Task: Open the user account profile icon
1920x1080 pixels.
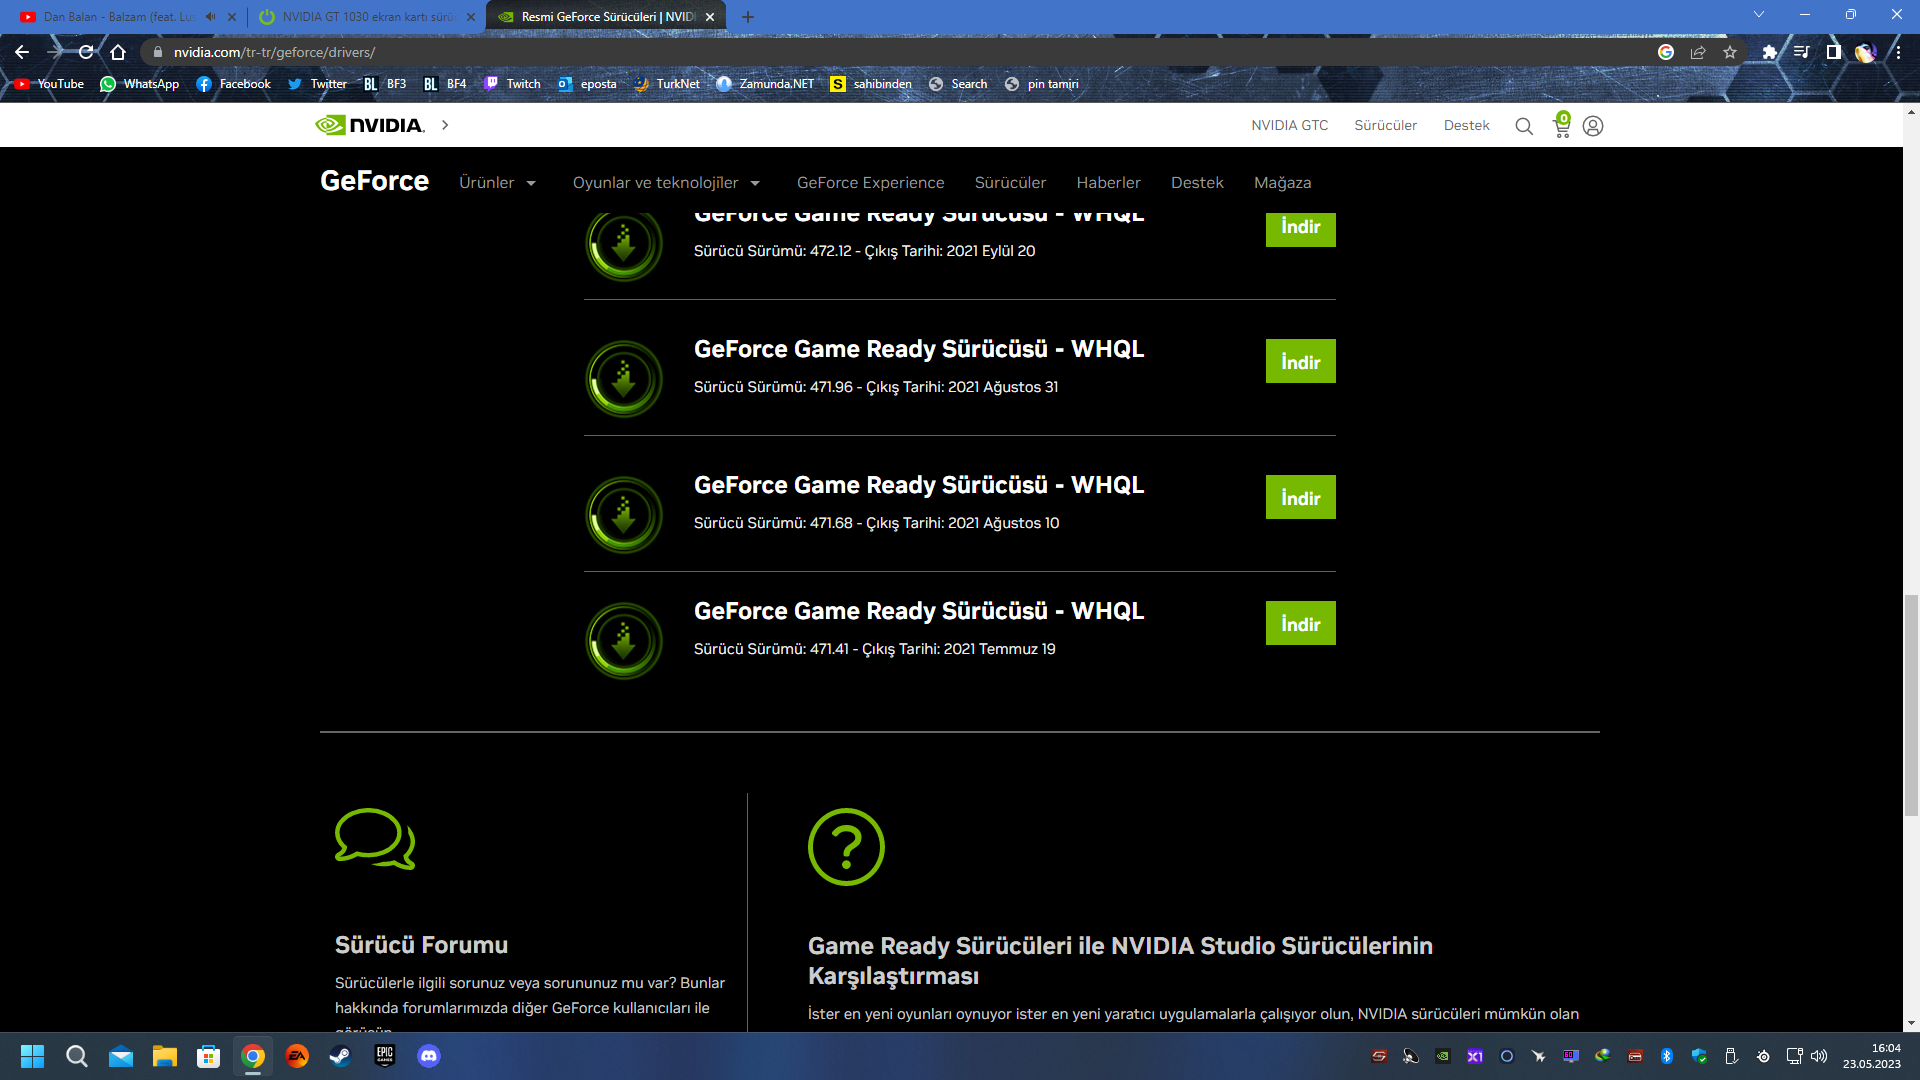Action: pyautogui.click(x=1593, y=126)
